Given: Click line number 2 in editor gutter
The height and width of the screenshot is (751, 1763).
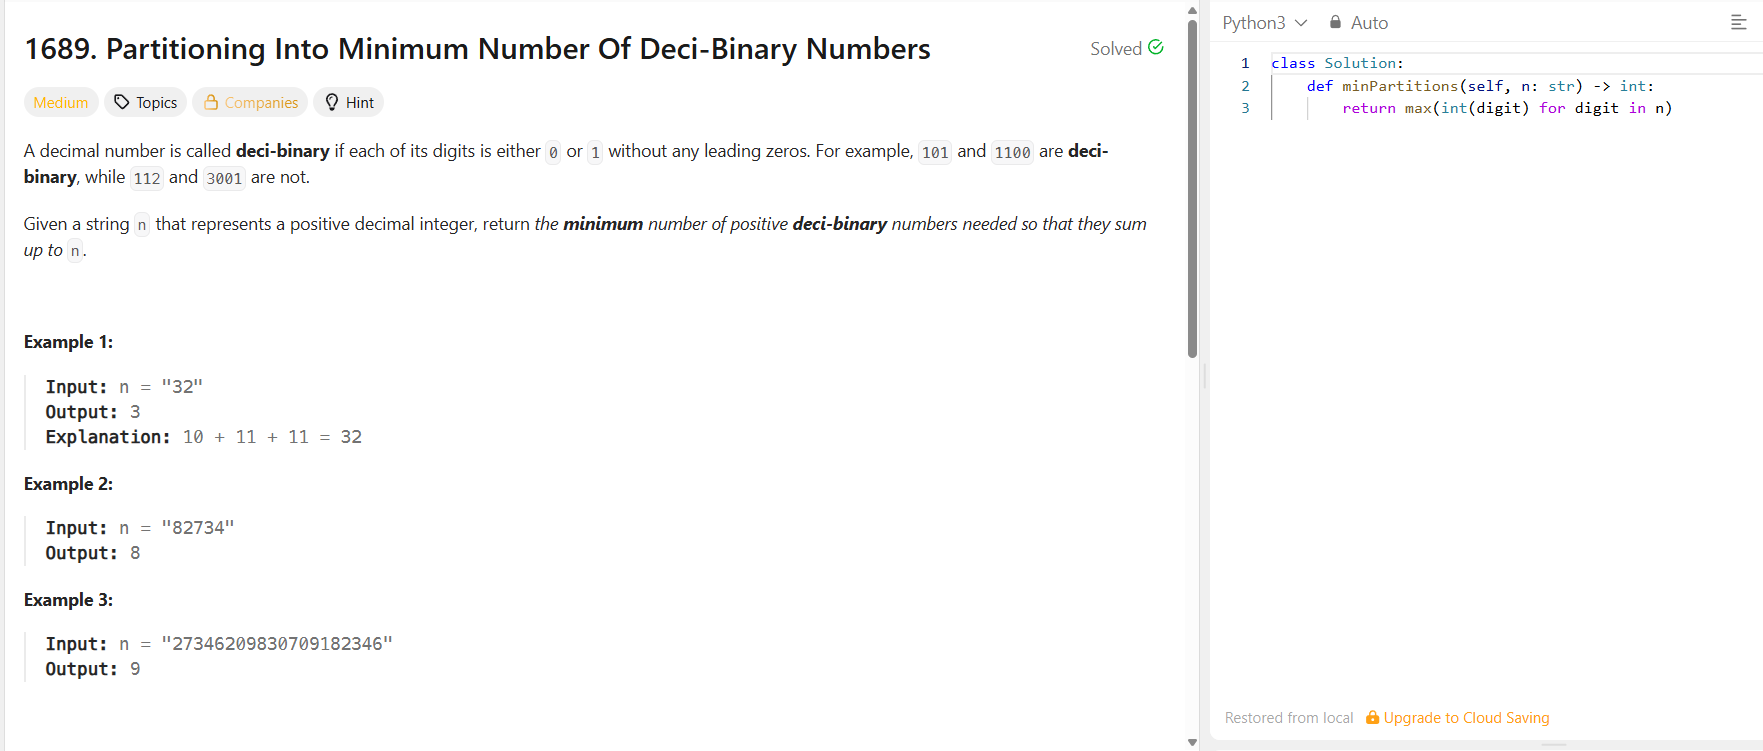Looking at the screenshot, I should (1245, 86).
